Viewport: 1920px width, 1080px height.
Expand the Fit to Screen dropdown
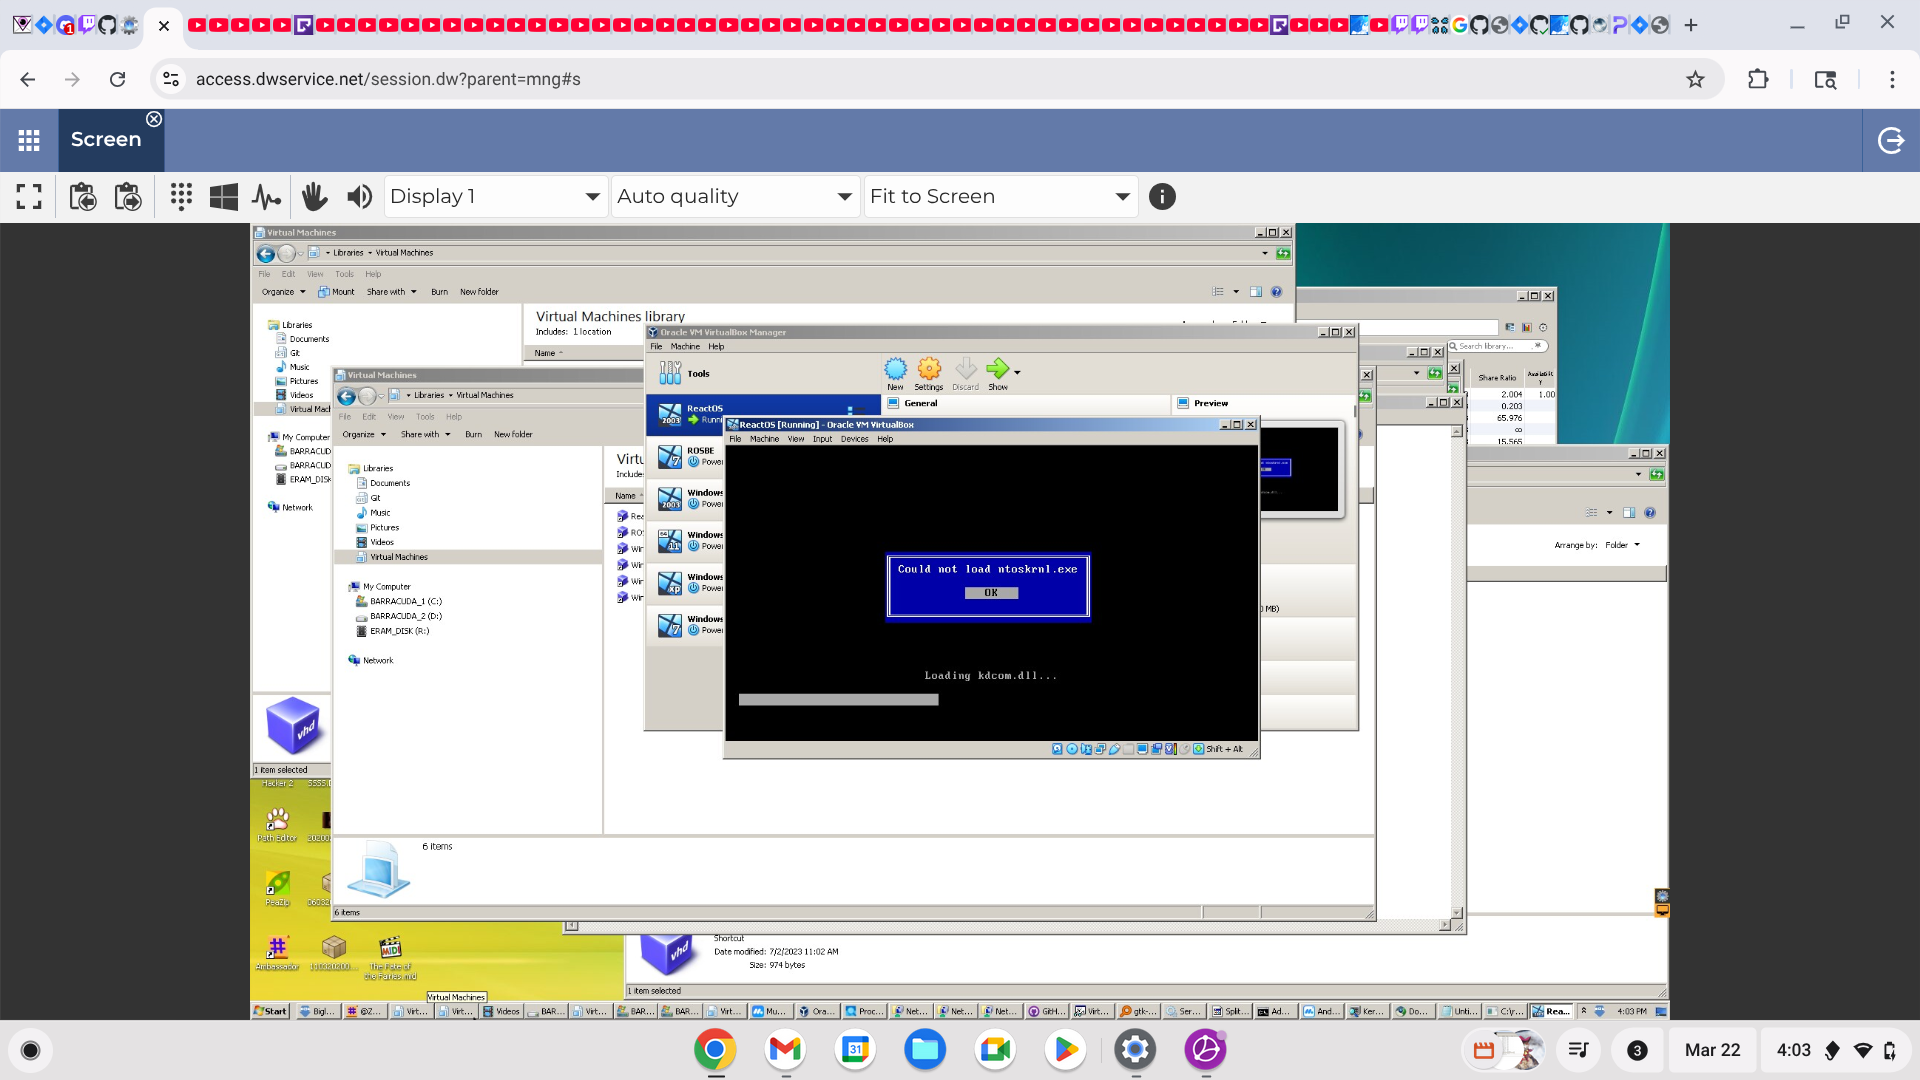pyautogui.click(x=999, y=197)
